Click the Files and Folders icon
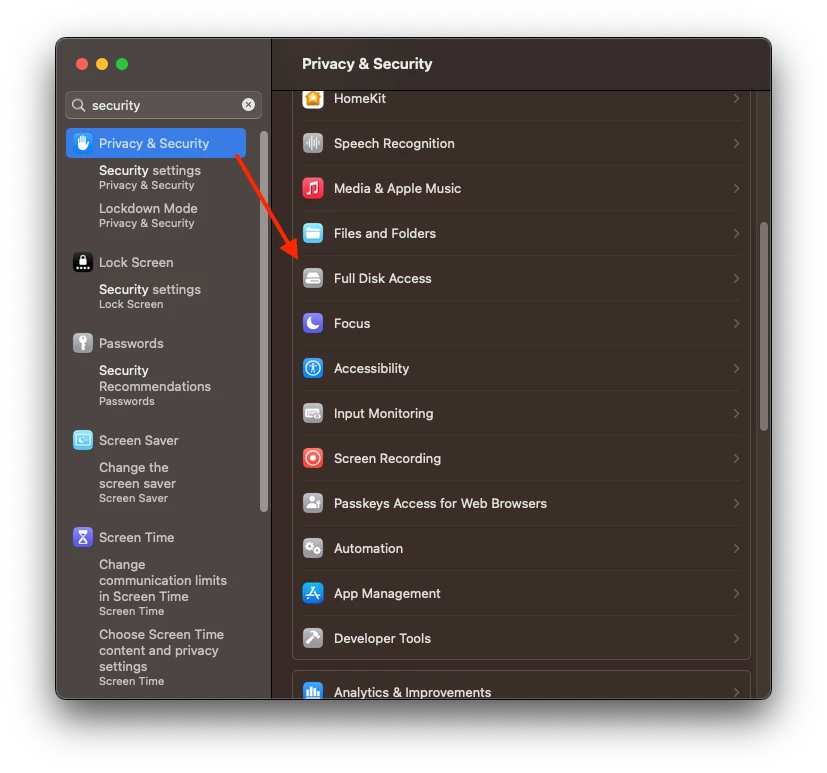The image size is (827, 773). click(313, 233)
